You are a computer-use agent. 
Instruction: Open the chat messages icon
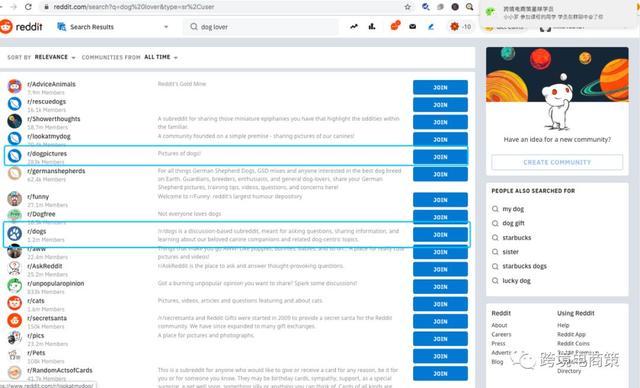pos(395,26)
